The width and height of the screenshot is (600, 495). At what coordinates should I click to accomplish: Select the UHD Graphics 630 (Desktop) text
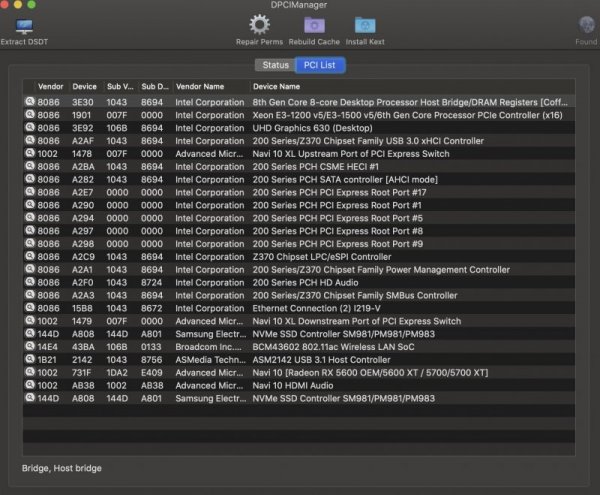pyautogui.click(x=312, y=128)
